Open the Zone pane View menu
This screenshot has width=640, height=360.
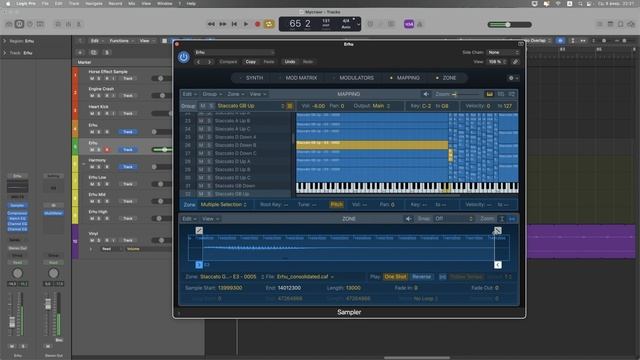pos(211,219)
